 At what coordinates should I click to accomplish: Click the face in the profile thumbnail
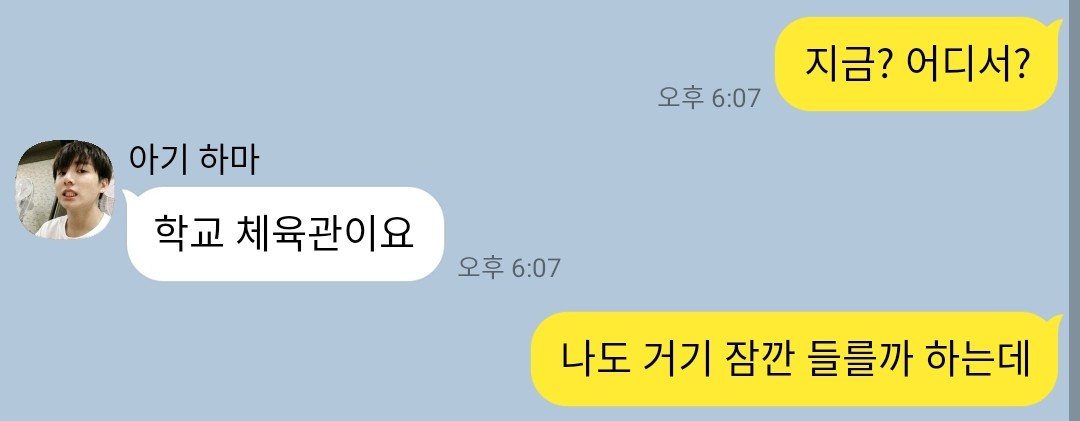coord(74,186)
